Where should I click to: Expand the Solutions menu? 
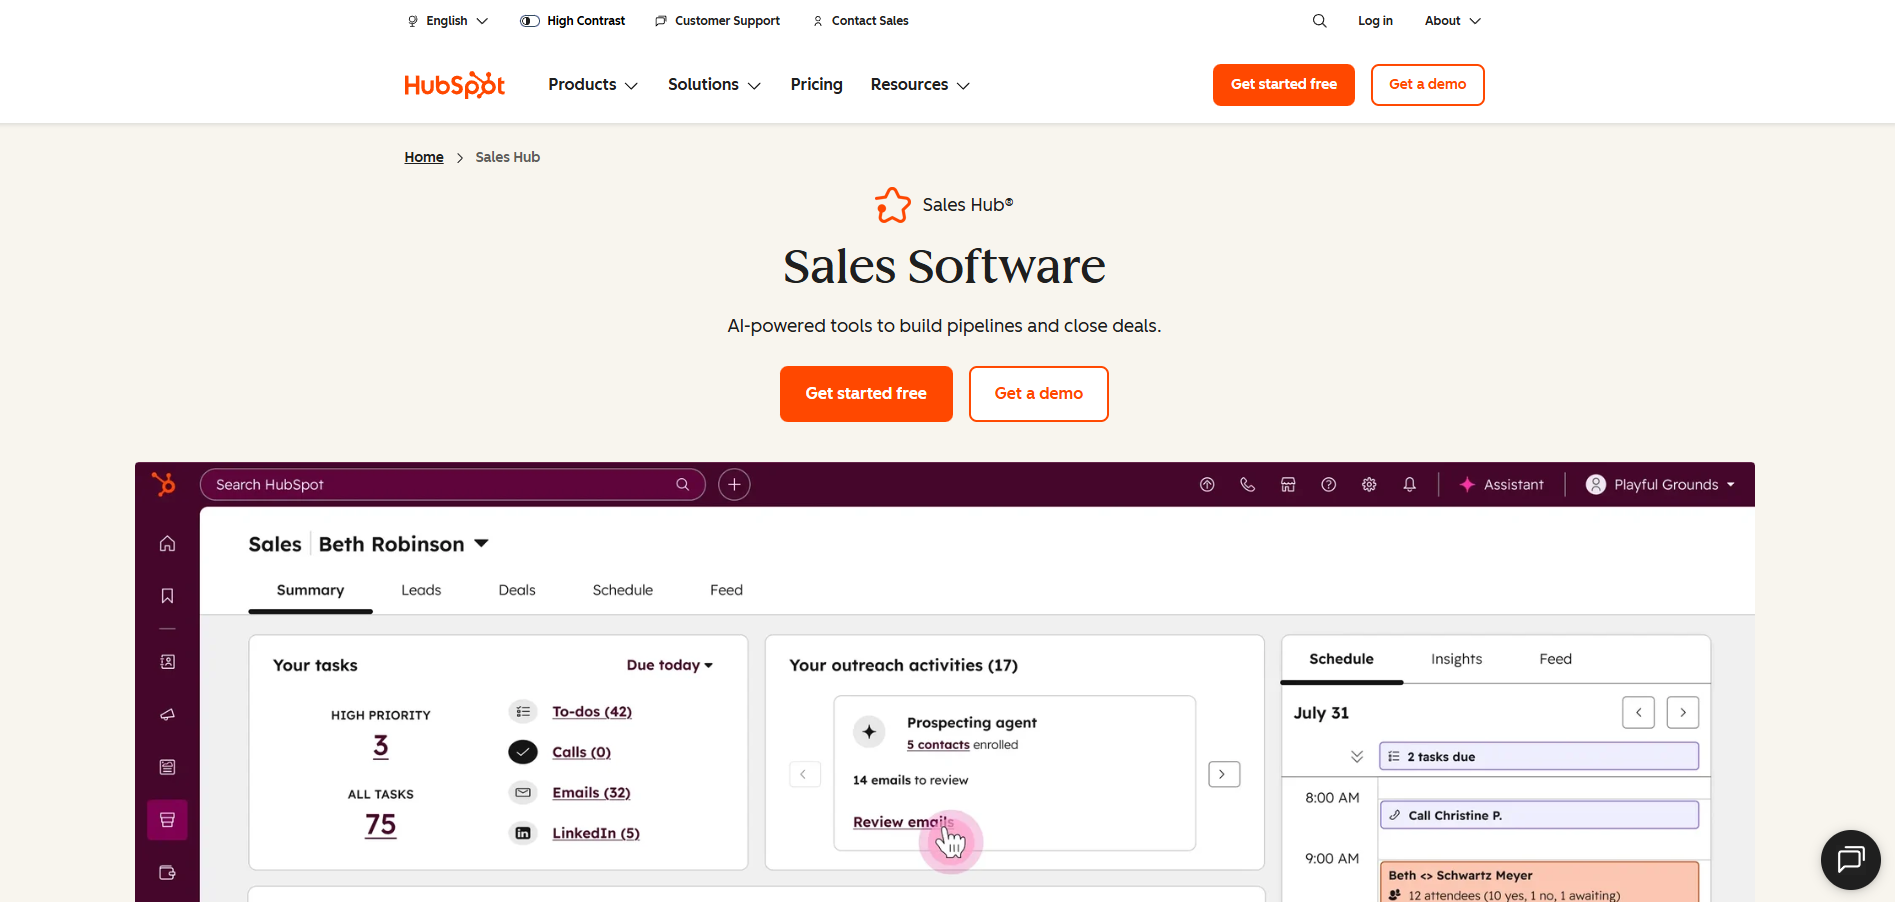pyautogui.click(x=714, y=85)
